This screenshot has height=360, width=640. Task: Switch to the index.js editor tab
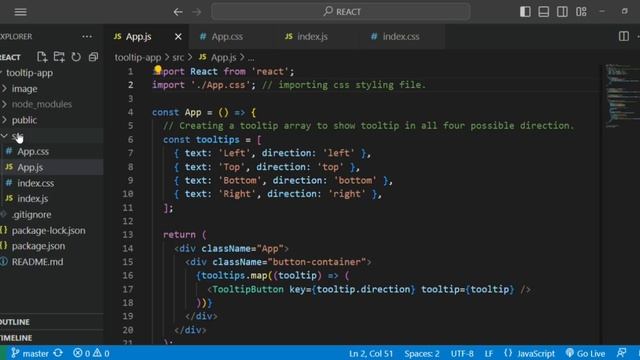coord(312,36)
